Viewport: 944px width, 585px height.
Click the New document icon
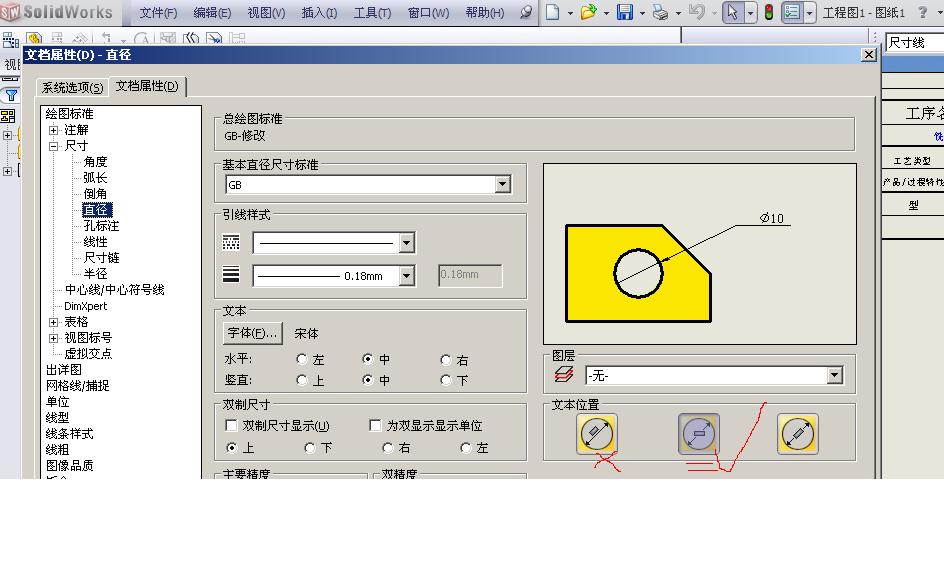point(552,11)
